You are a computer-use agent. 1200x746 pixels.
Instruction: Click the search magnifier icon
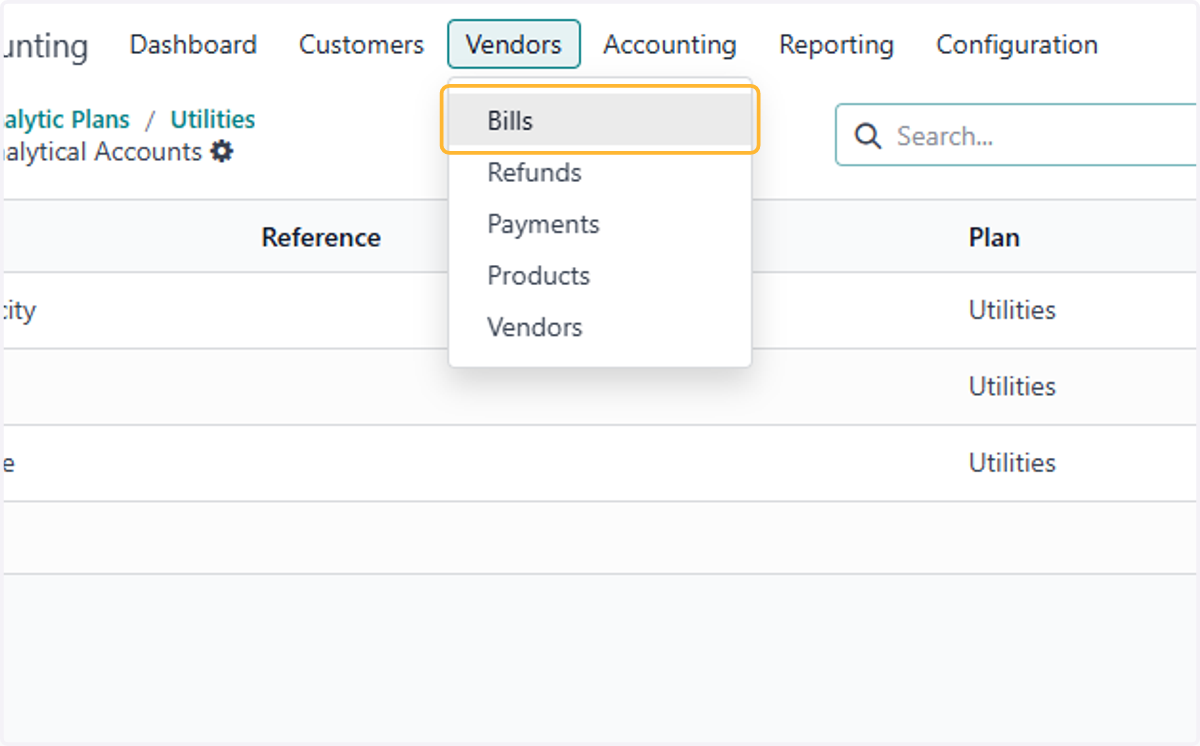pos(868,136)
